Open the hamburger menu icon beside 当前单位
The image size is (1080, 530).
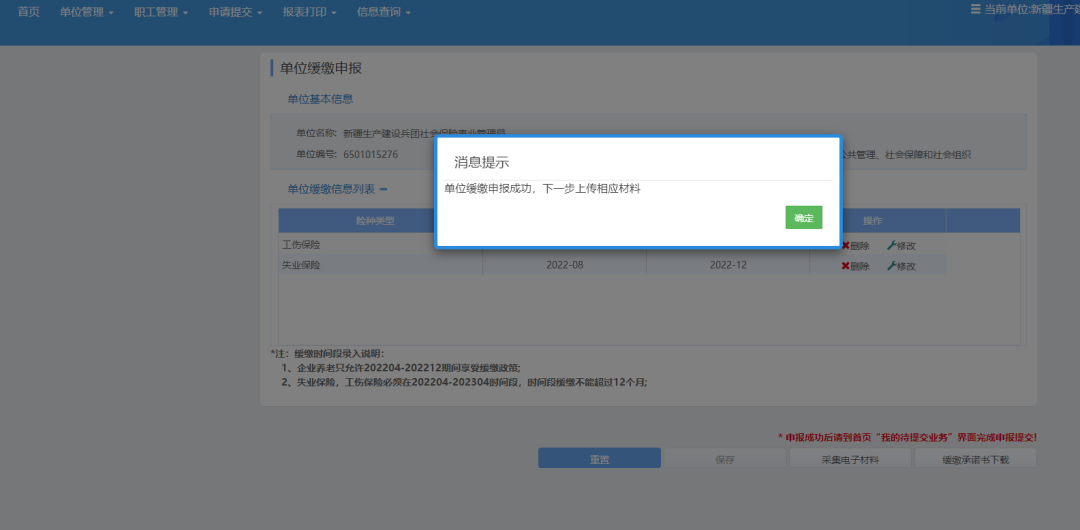(976, 9)
